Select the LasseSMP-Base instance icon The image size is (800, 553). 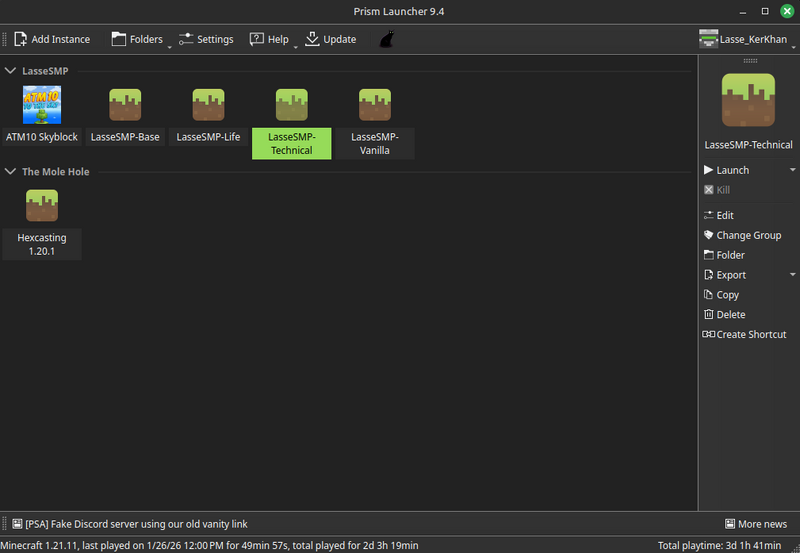125,105
